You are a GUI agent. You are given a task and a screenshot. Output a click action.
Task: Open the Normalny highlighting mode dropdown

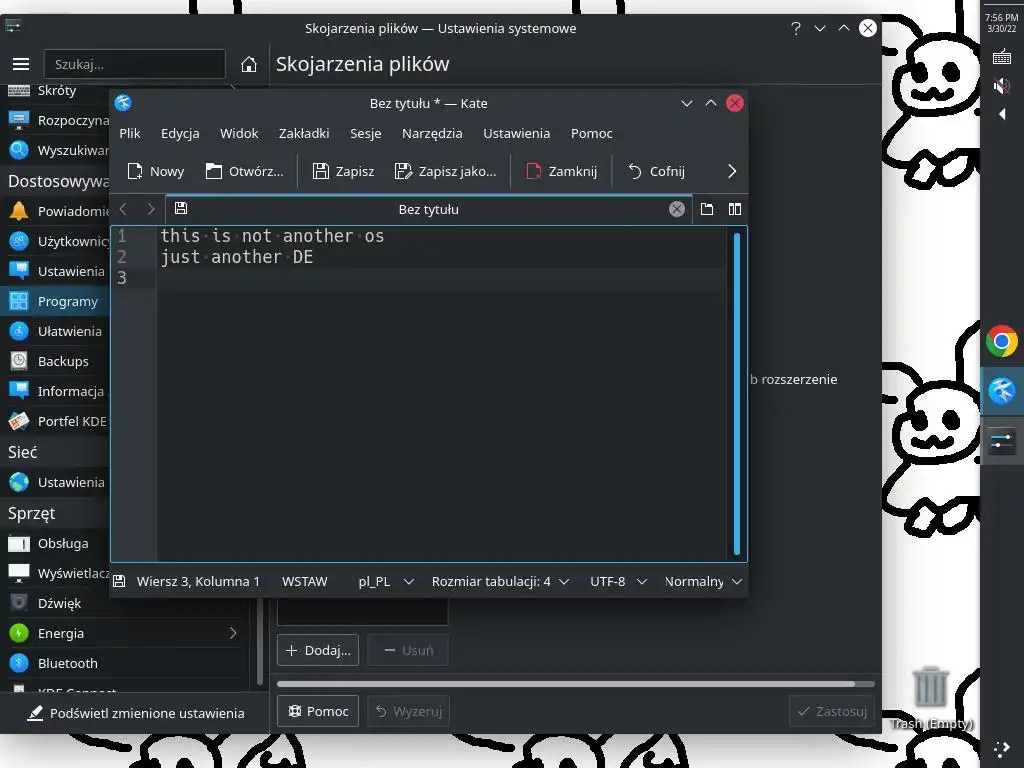(703, 581)
